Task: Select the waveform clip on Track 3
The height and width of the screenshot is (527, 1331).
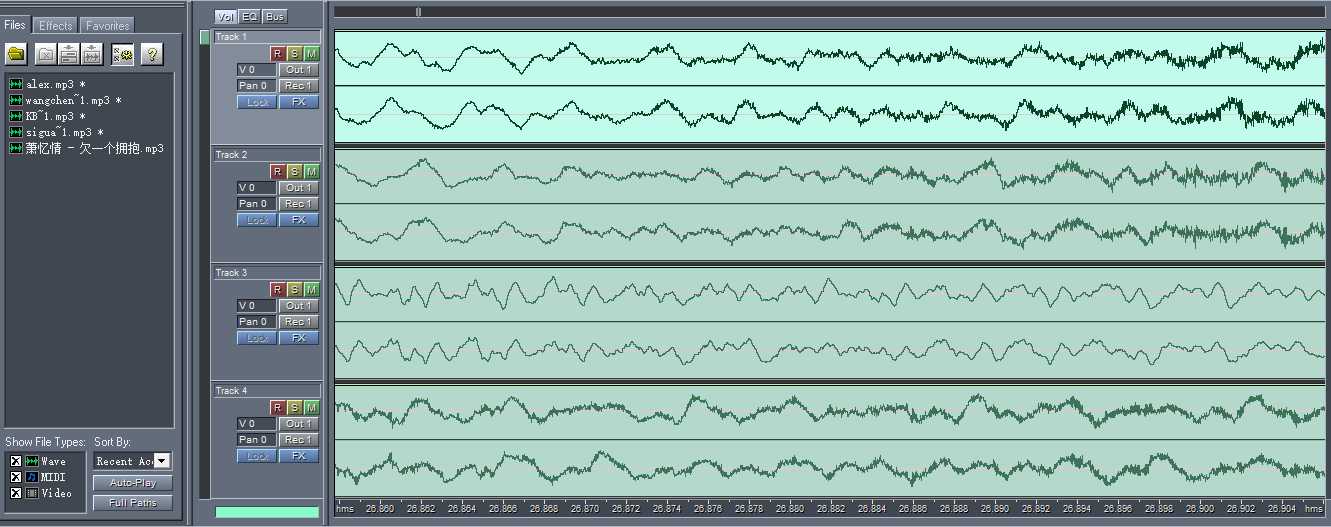Action: pyautogui.click(x=830, y=322)
